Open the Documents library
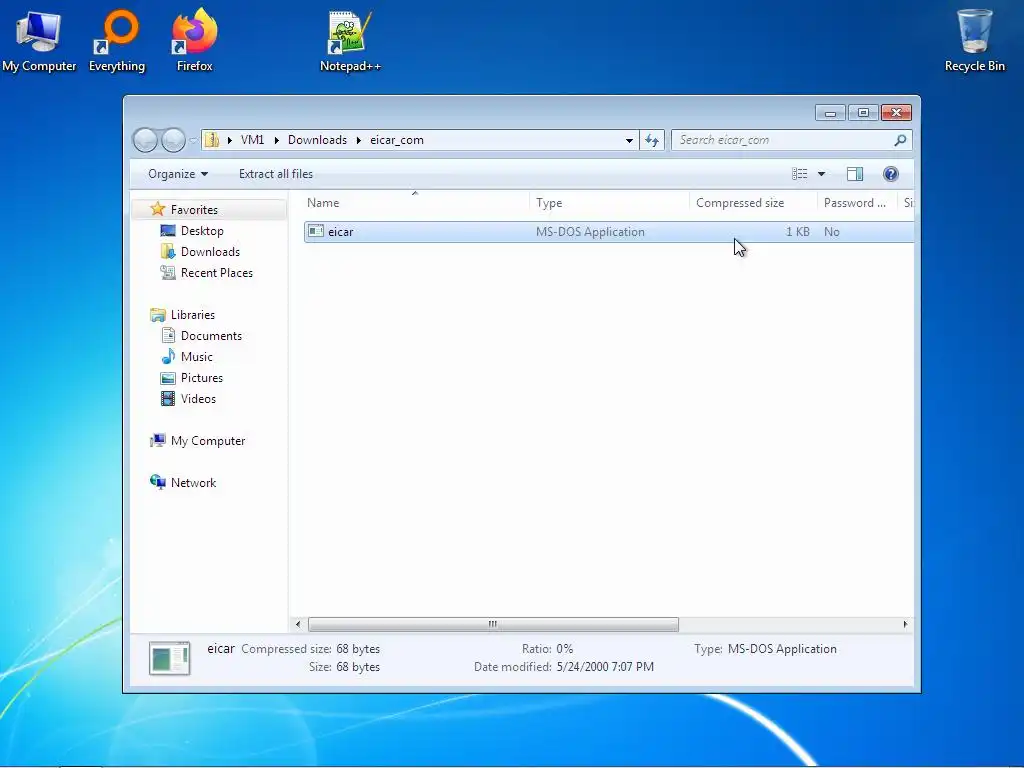 click(x=211, y=335)
